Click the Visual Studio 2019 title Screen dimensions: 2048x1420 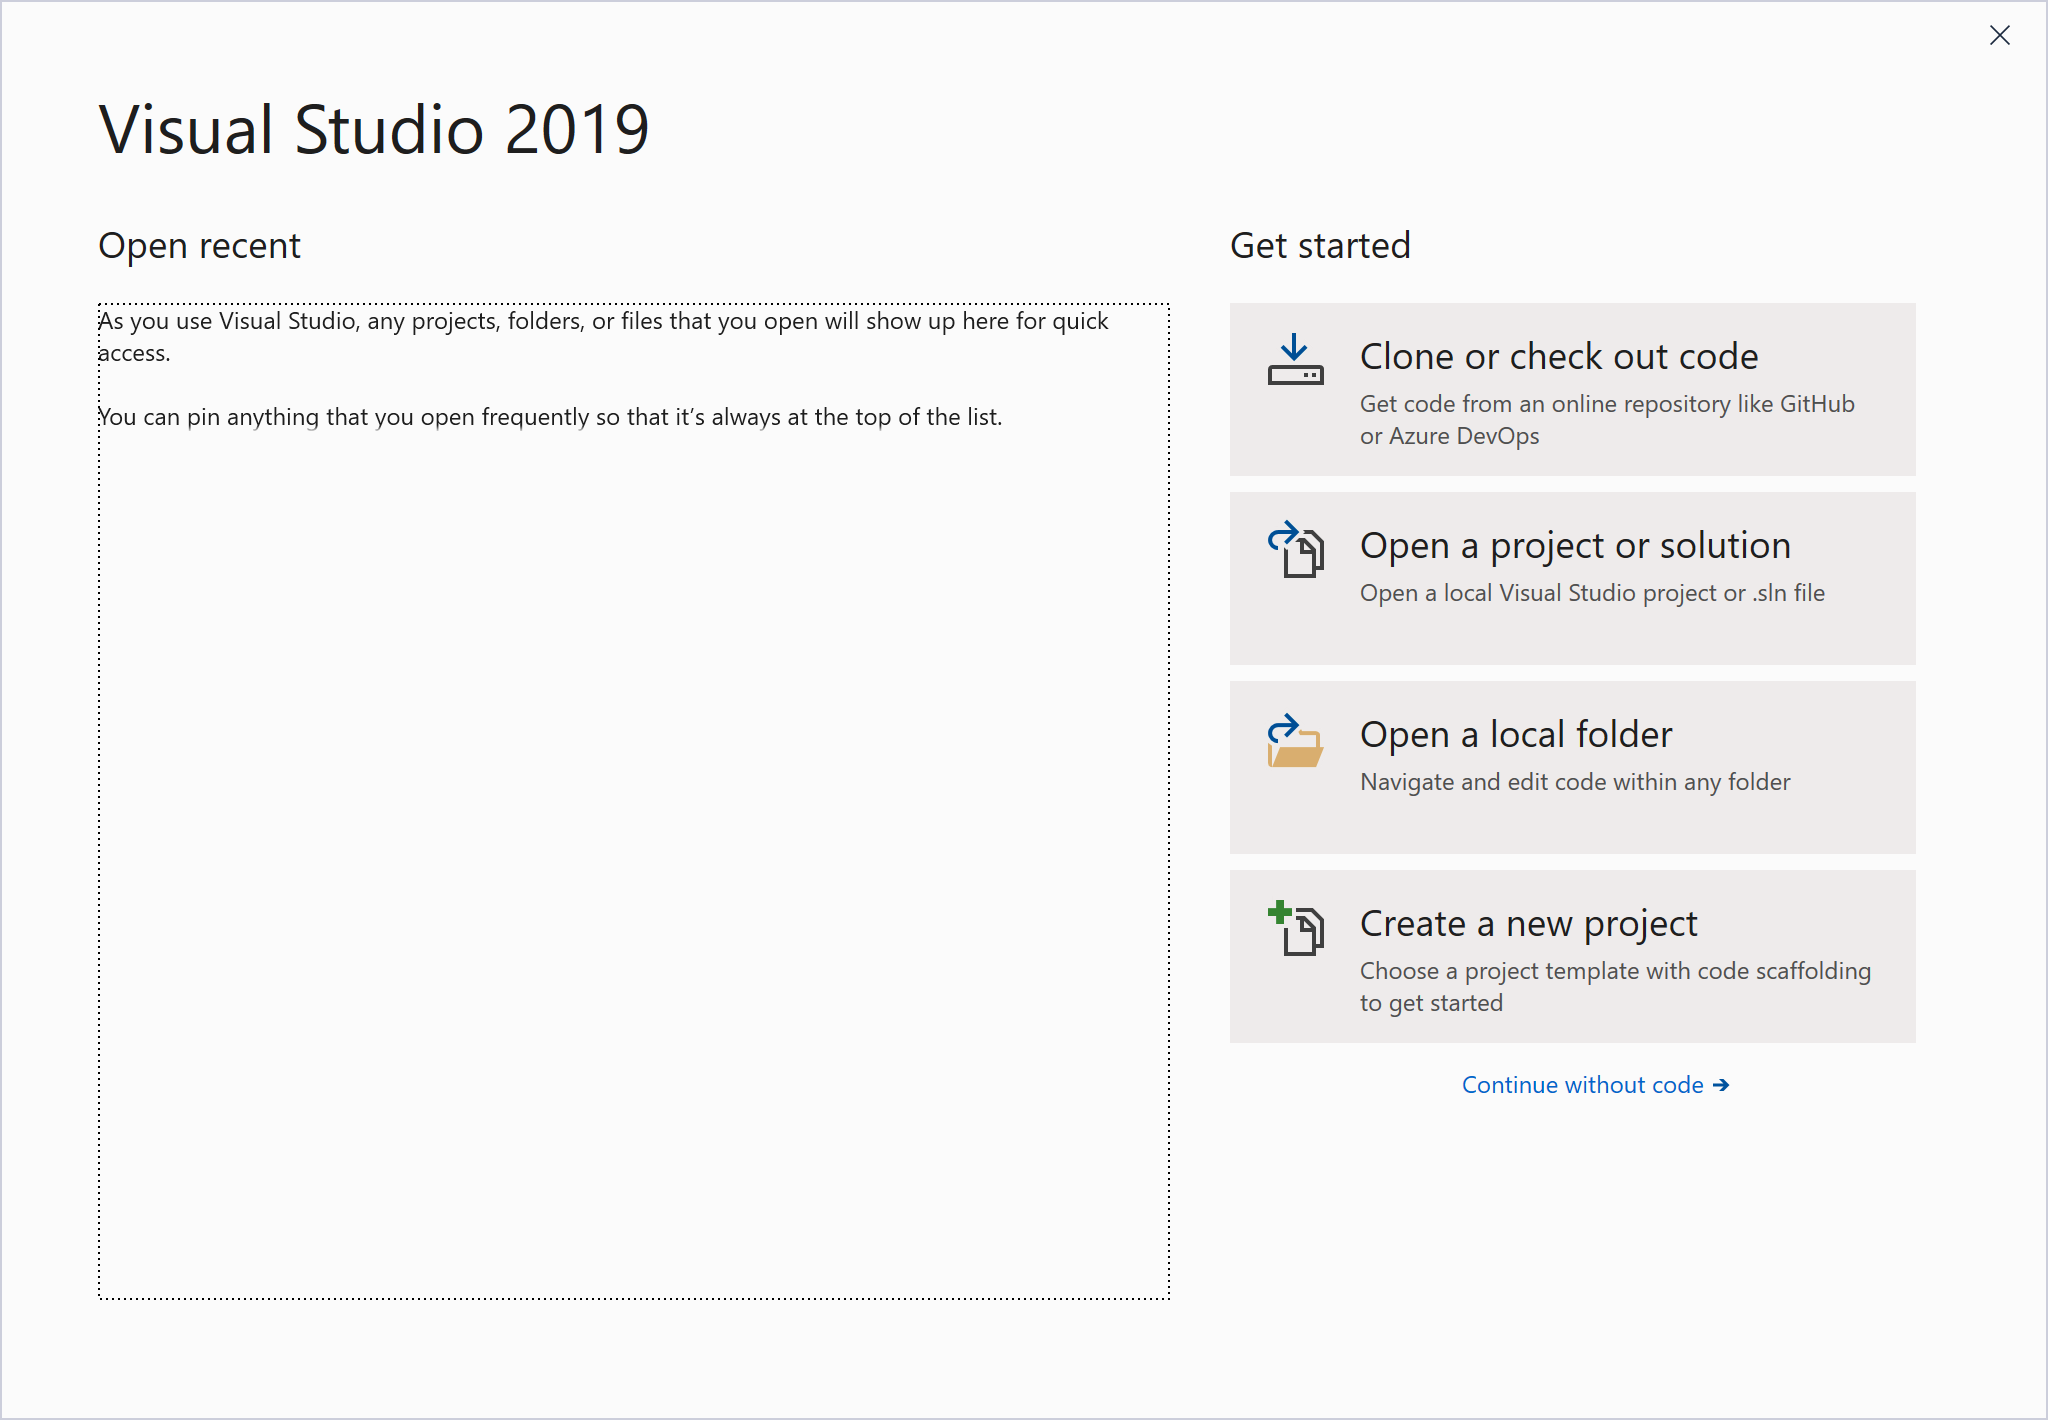click(373, 128)
